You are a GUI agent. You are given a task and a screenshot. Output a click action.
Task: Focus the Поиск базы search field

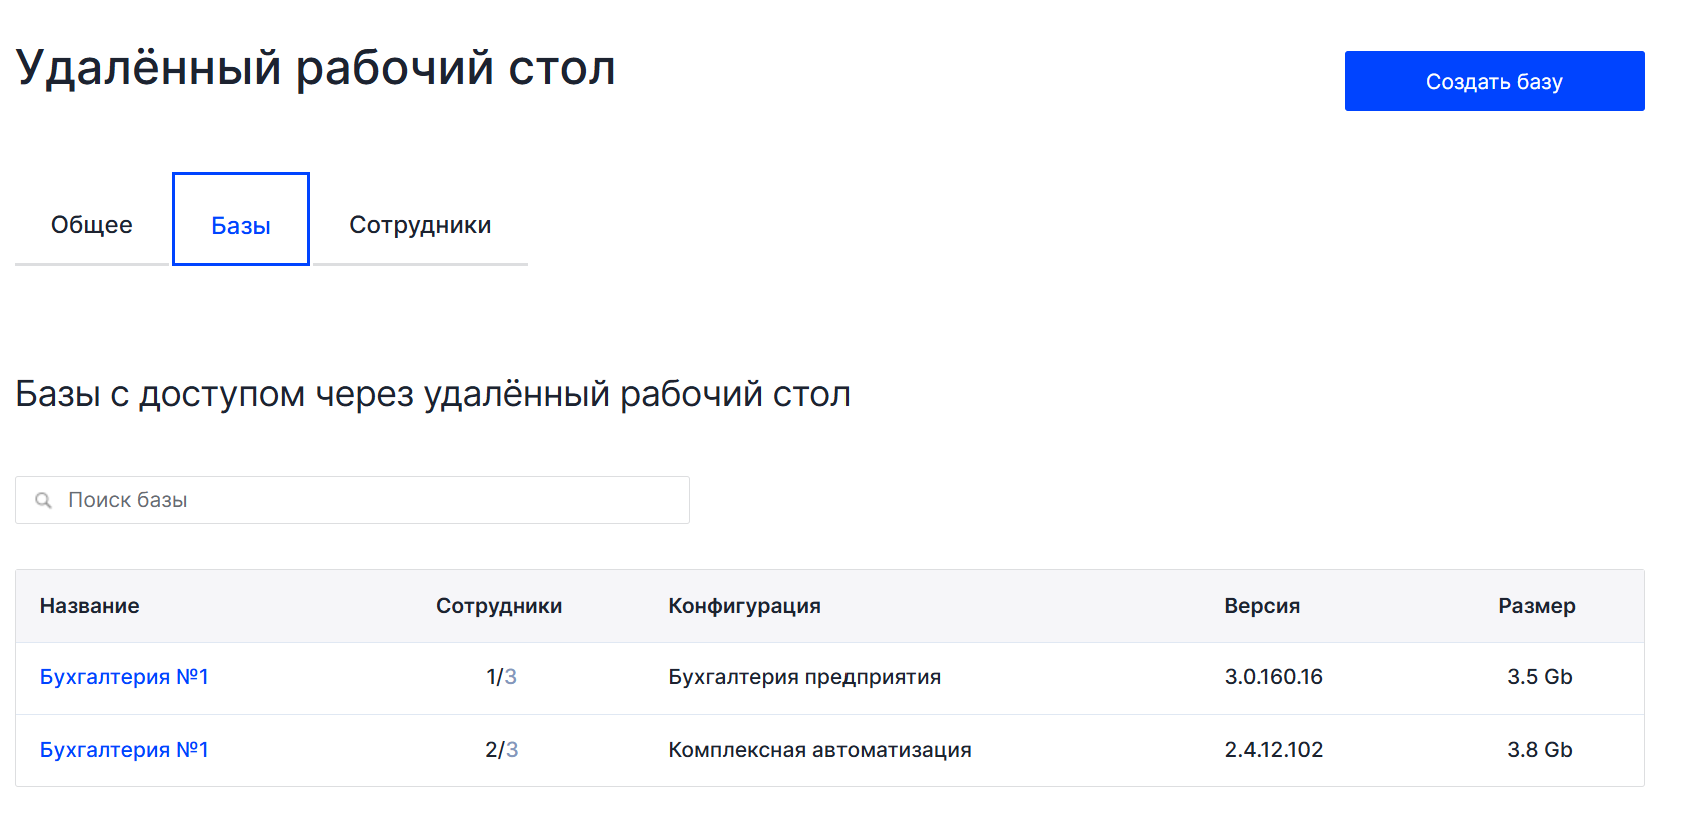click(370, 500)
